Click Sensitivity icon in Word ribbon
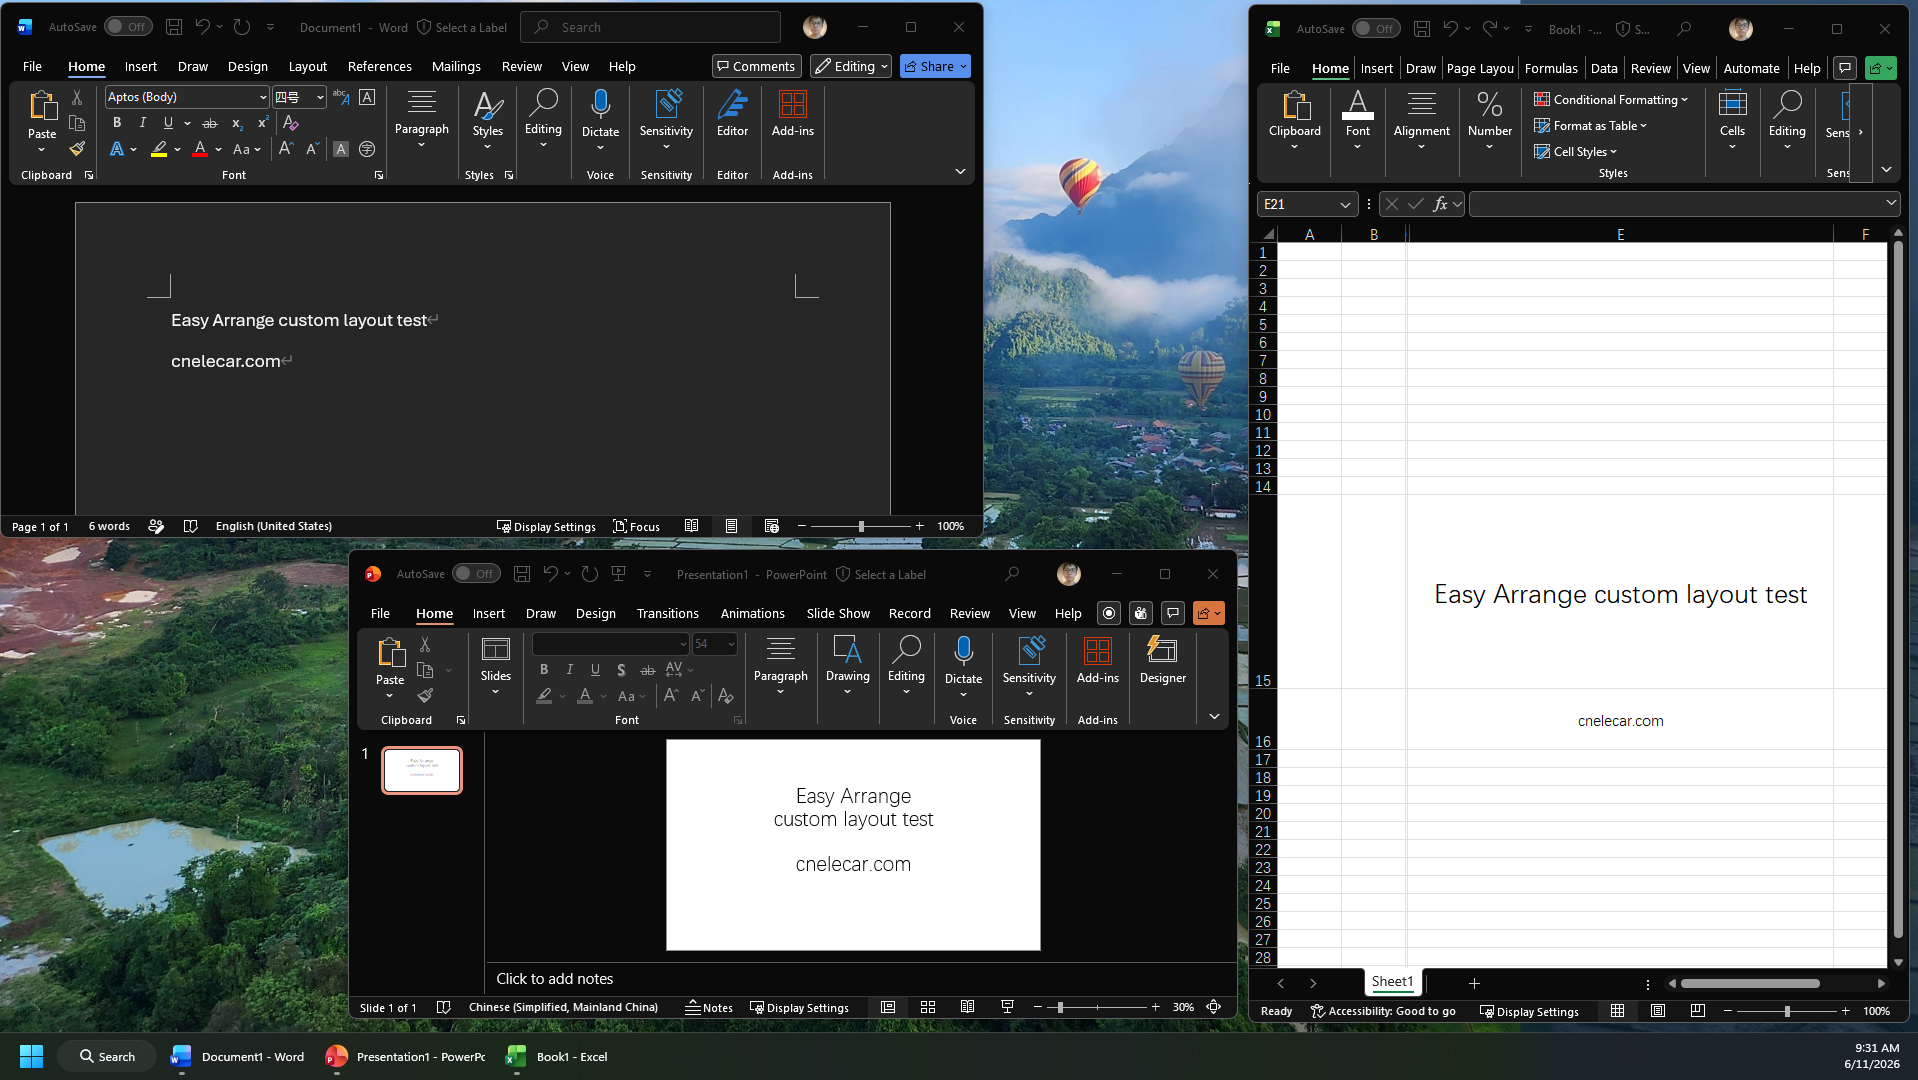The image size is (1918, 1080). click(x=666, y=104)
